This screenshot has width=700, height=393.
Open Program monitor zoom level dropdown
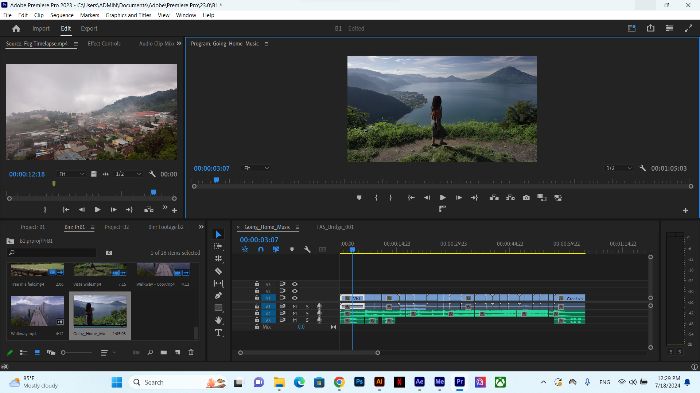pyautogui.click(x=257, y=168)
